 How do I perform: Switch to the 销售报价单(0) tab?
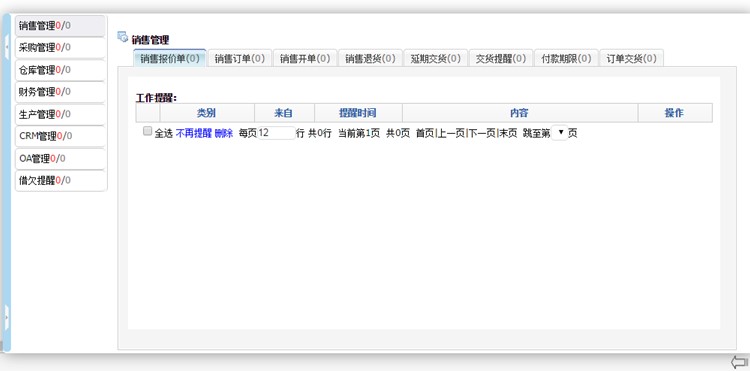click(x=170, y=58)
